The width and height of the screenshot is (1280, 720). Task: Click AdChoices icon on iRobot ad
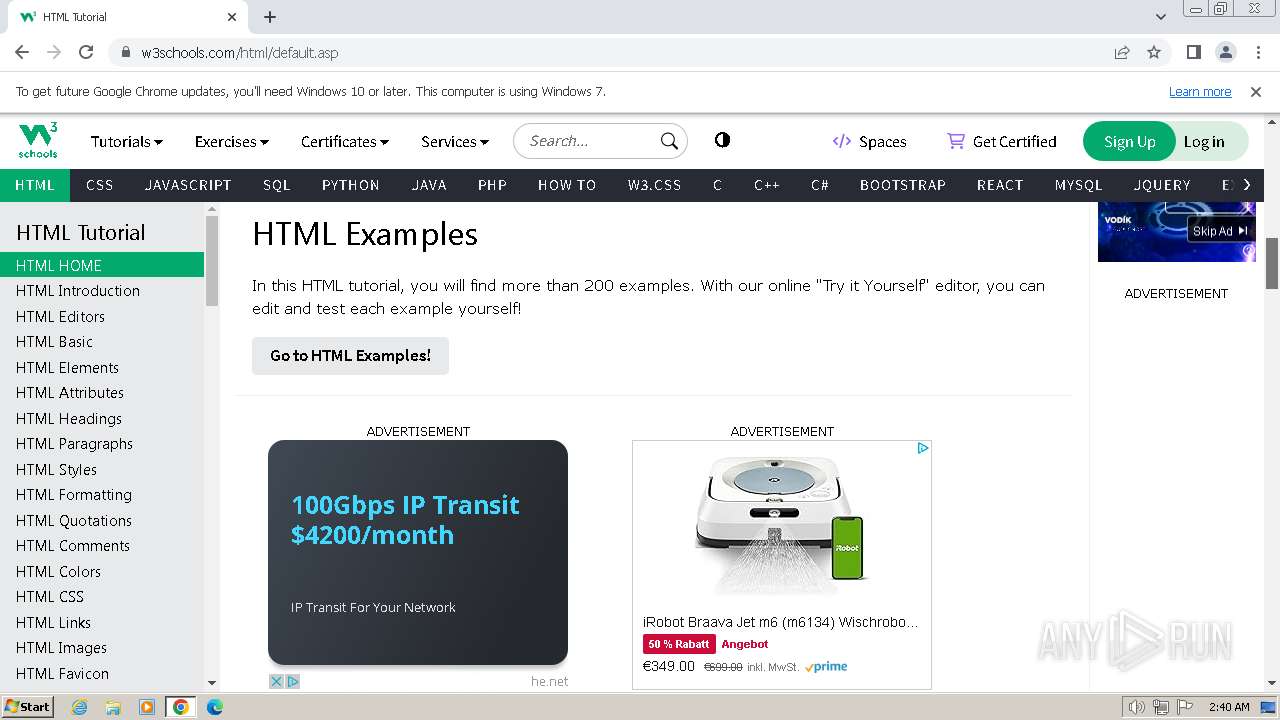pos(923,448)
